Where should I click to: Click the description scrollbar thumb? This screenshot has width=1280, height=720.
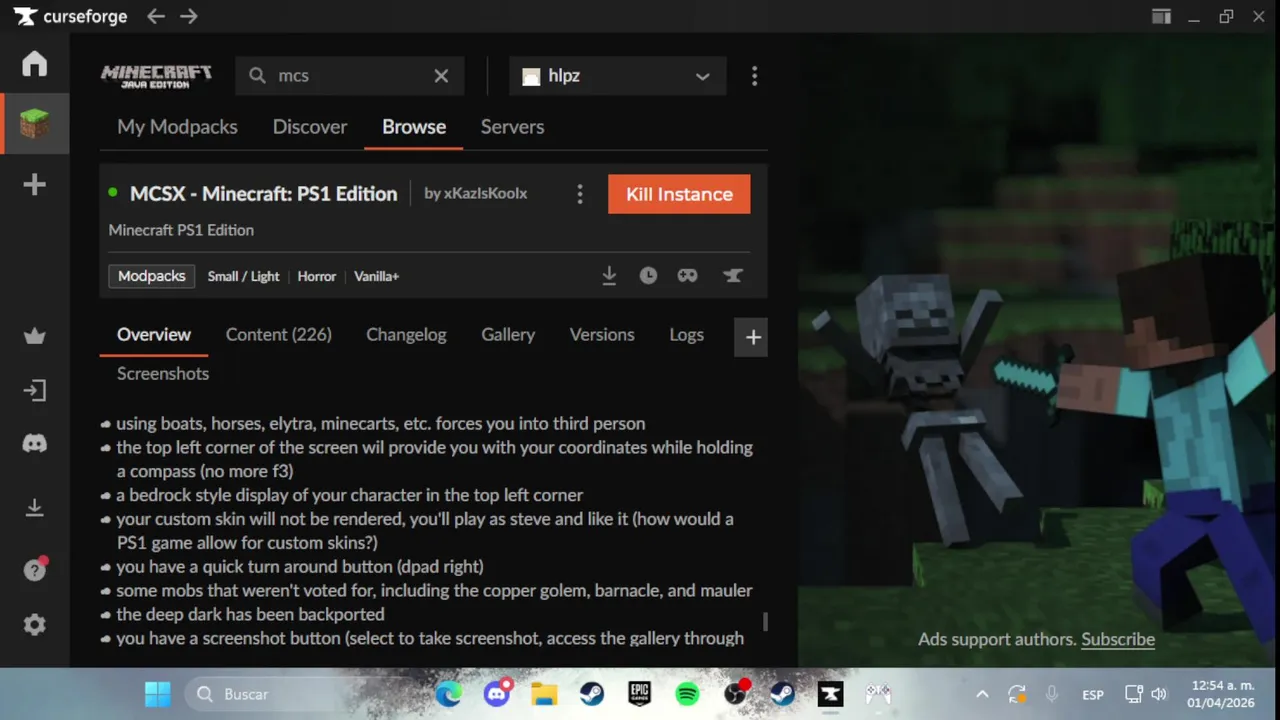pyautogui.click(x=766, y=622)
